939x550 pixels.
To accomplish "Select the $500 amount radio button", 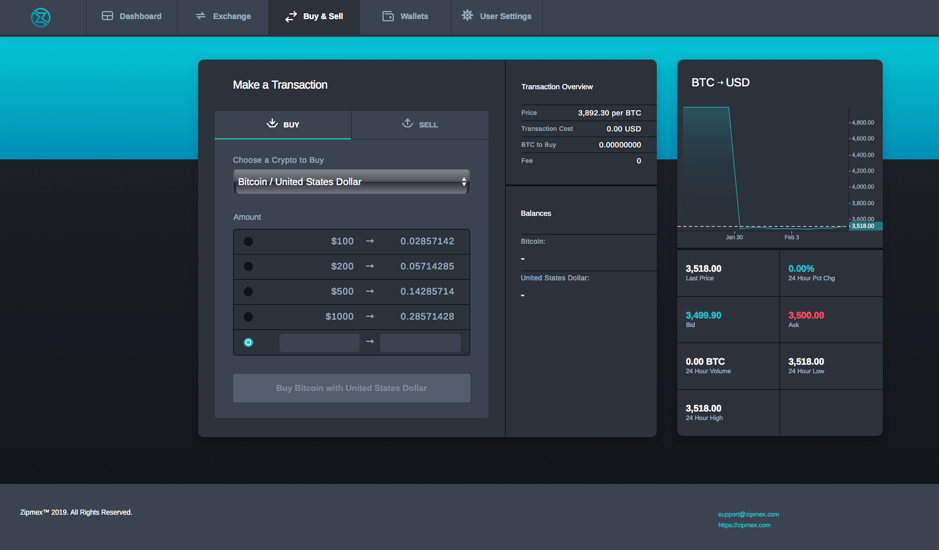I will tap(248, 292).
